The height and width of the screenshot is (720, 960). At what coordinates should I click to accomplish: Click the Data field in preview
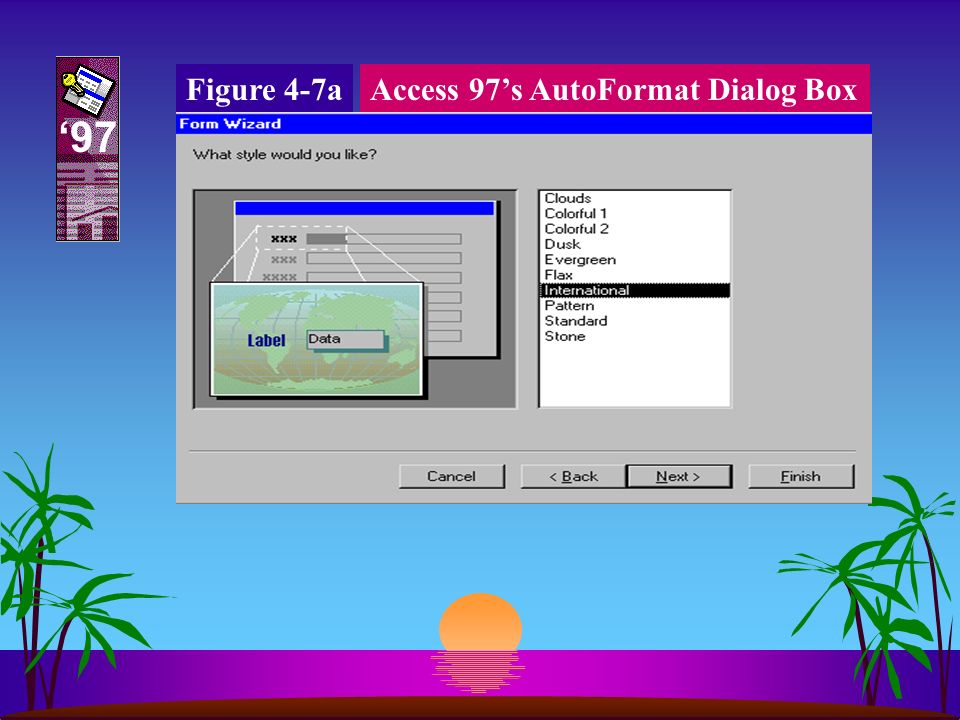click(x=345, y=339)
